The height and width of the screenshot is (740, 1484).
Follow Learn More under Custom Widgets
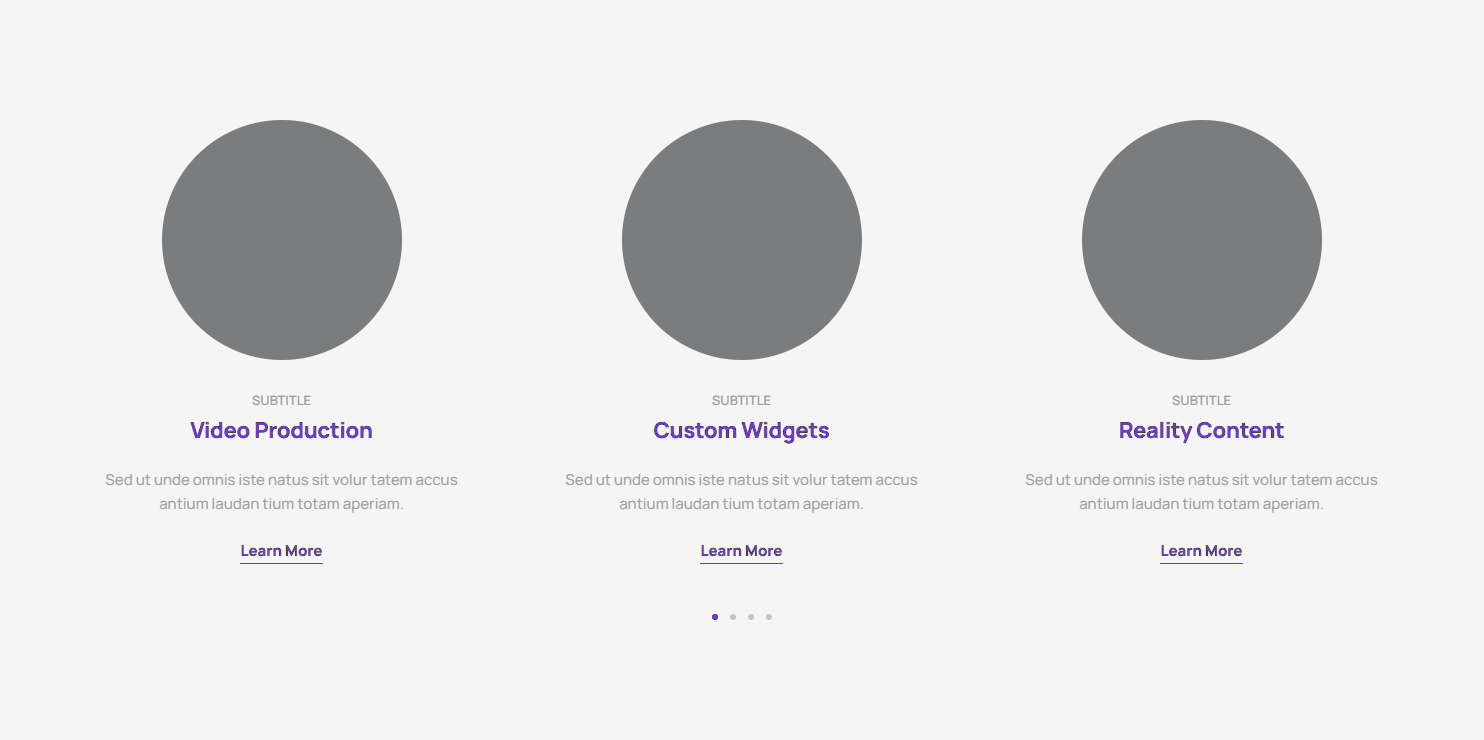741,551
